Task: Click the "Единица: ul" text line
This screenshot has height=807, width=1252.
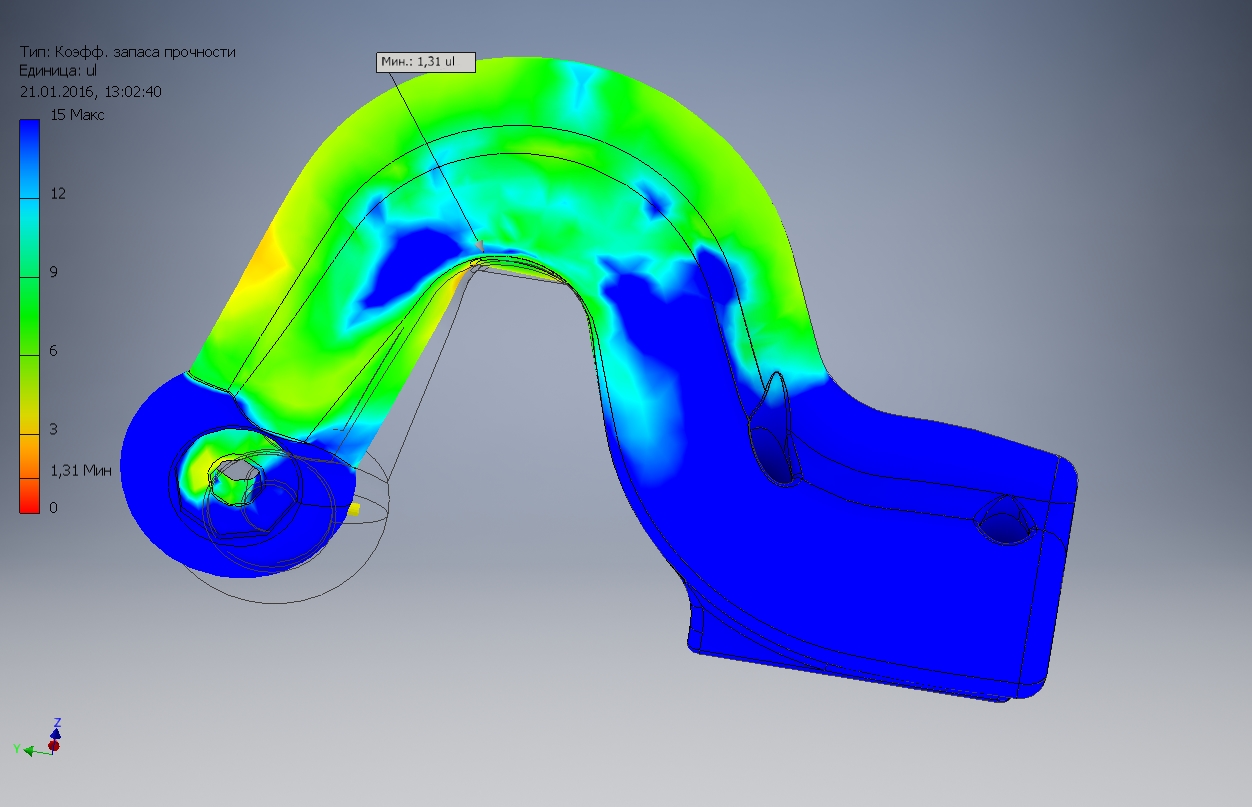Action: [x=58, y=71]
